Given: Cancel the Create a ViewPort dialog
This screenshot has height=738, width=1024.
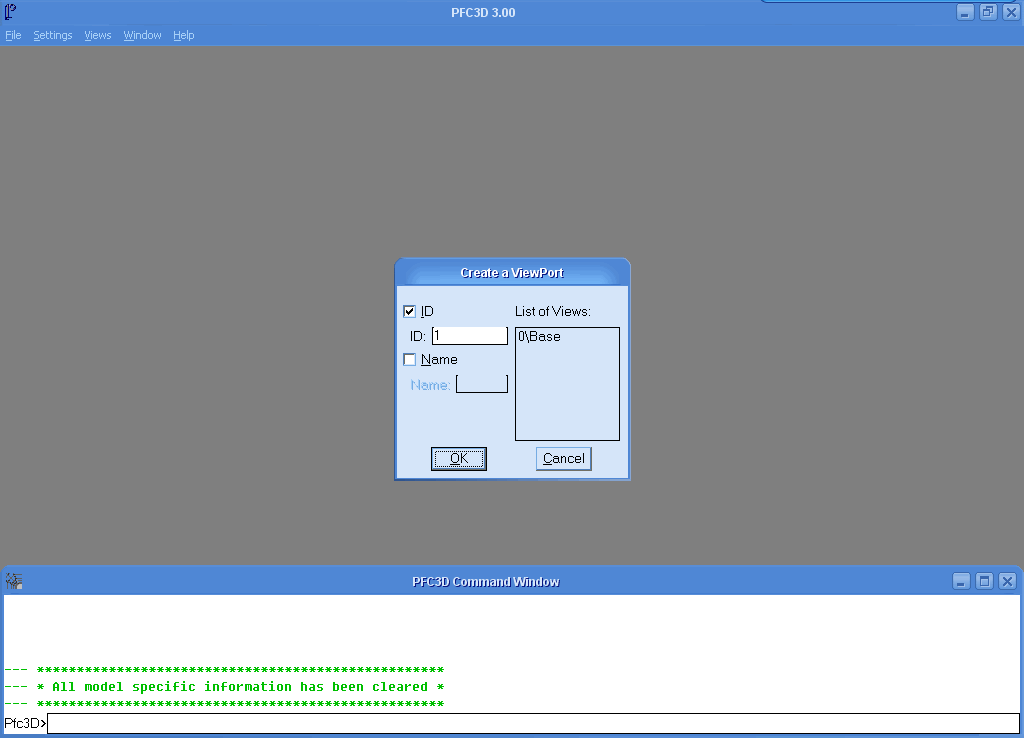Looking at the screenshot, I should click(x=564, y=458).
